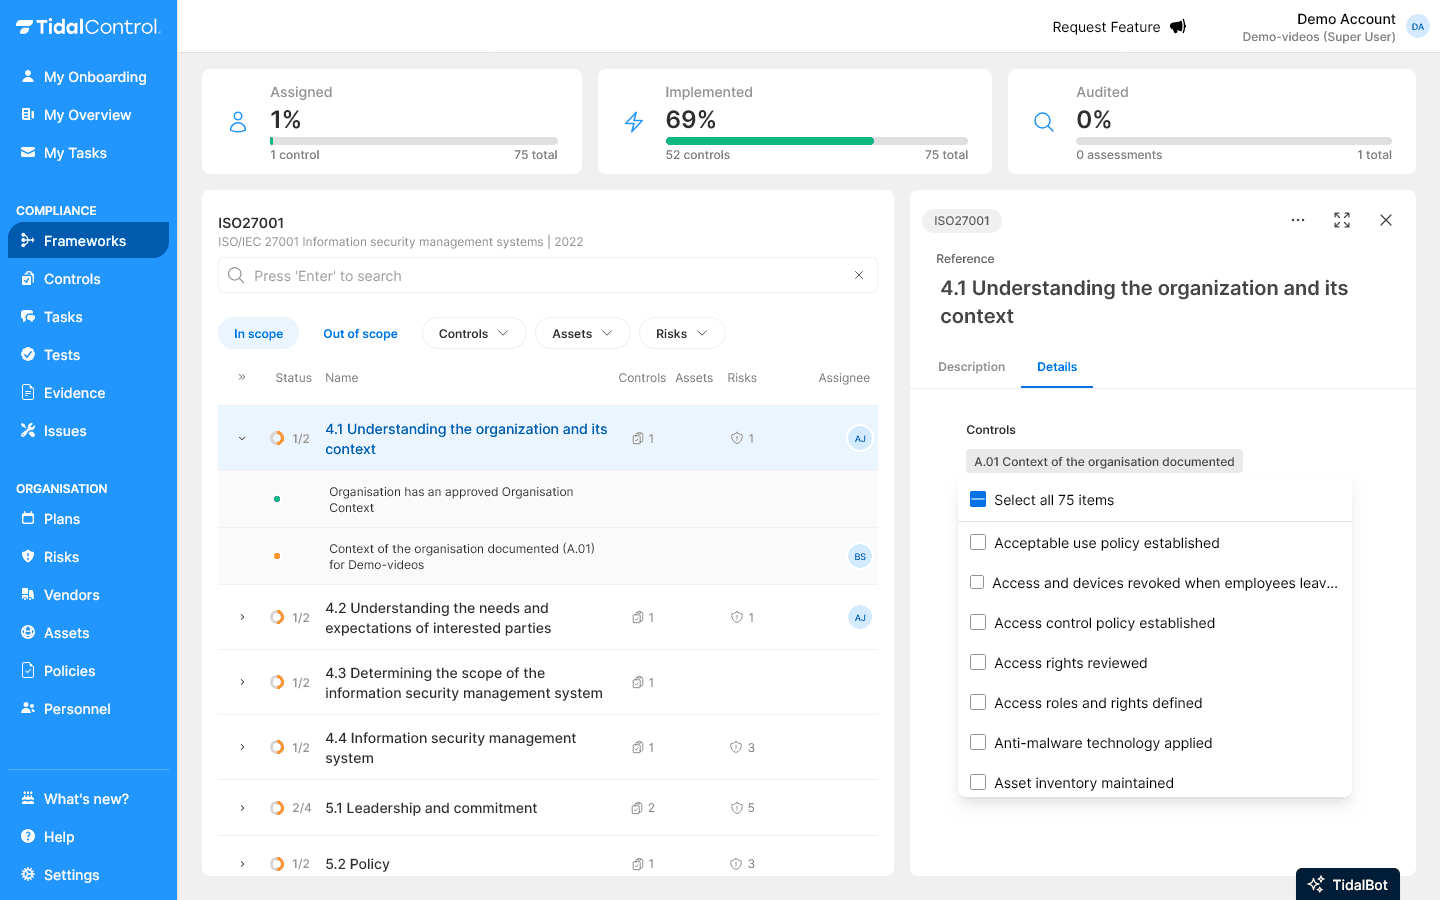Check the Access rights reviewed checkbox
The height and width of the screenshot is (900, 1440).
(x=978, y=663)
